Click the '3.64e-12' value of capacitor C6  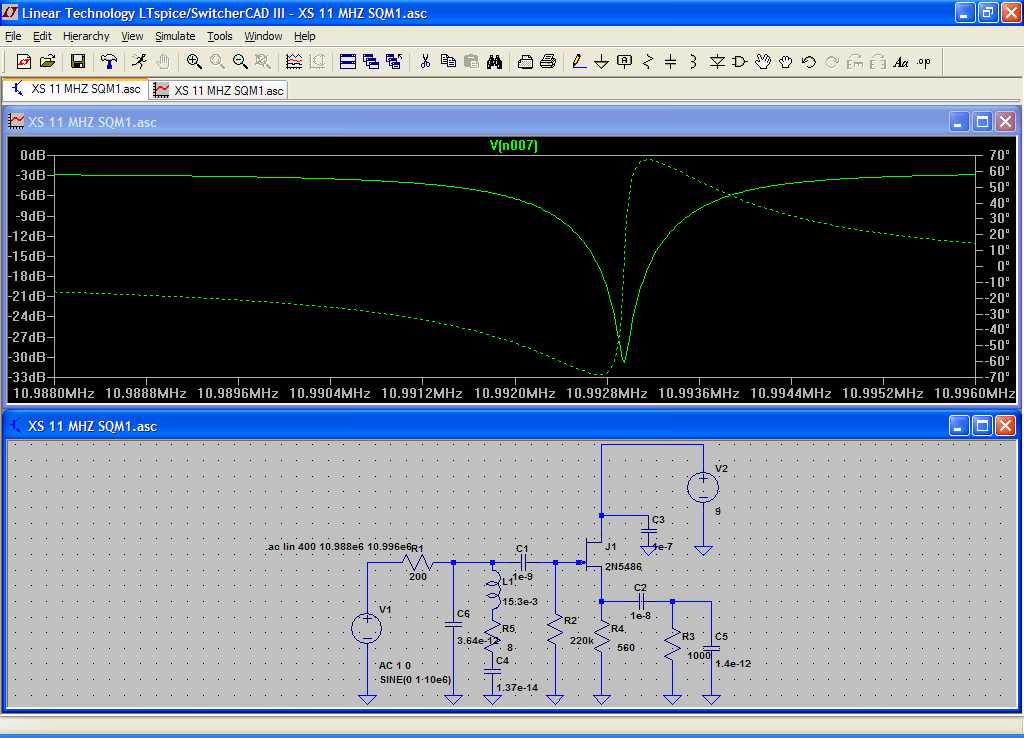click(479, 641)
